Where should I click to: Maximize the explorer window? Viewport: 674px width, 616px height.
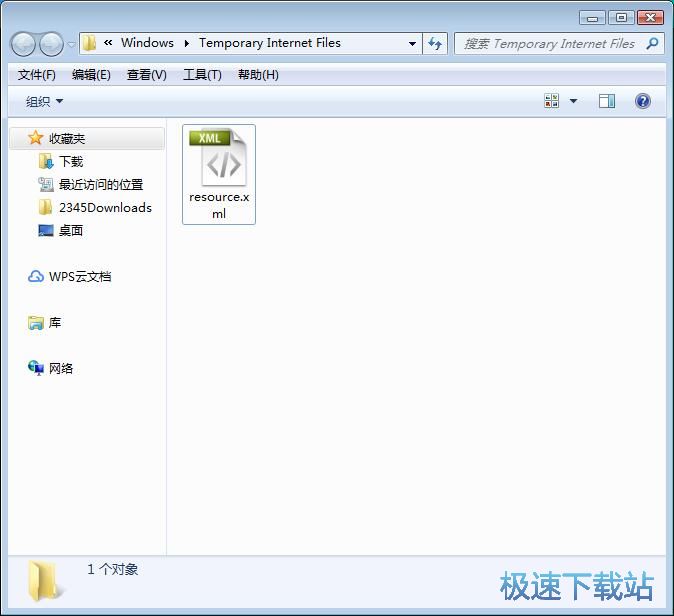tap(621, 18)
